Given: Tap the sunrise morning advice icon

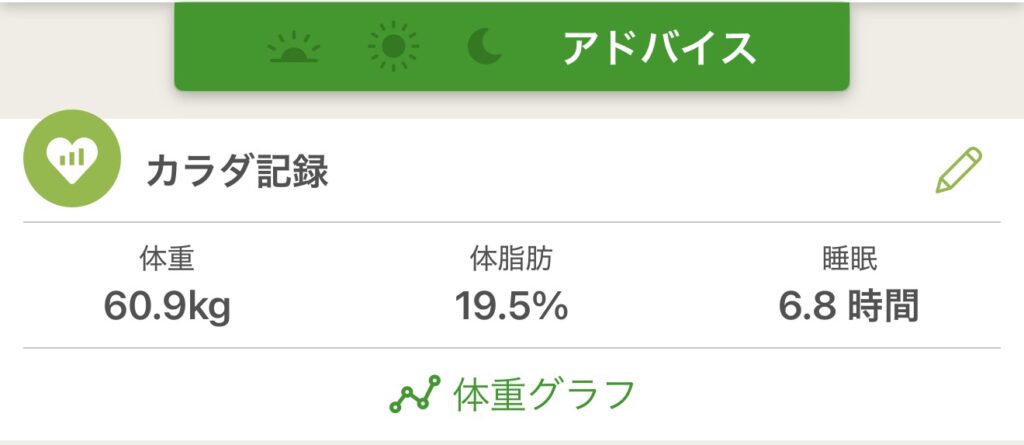Looking at the screenshot, I should (x=295, y=47).
